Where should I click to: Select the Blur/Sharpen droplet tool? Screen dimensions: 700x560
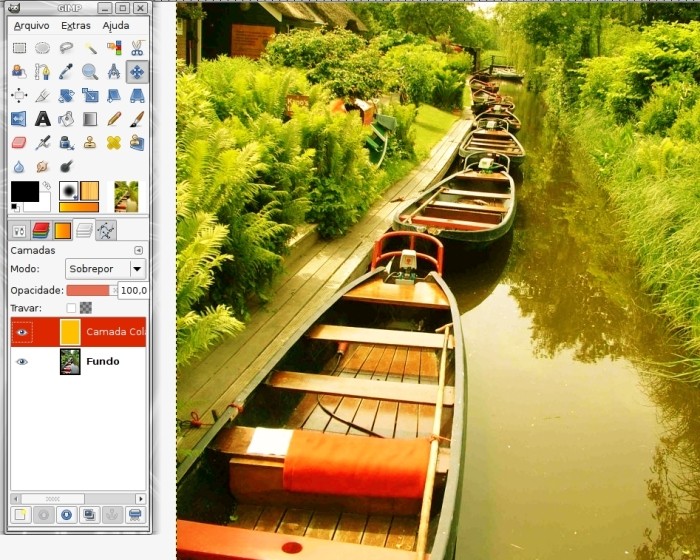coord(19,167)
